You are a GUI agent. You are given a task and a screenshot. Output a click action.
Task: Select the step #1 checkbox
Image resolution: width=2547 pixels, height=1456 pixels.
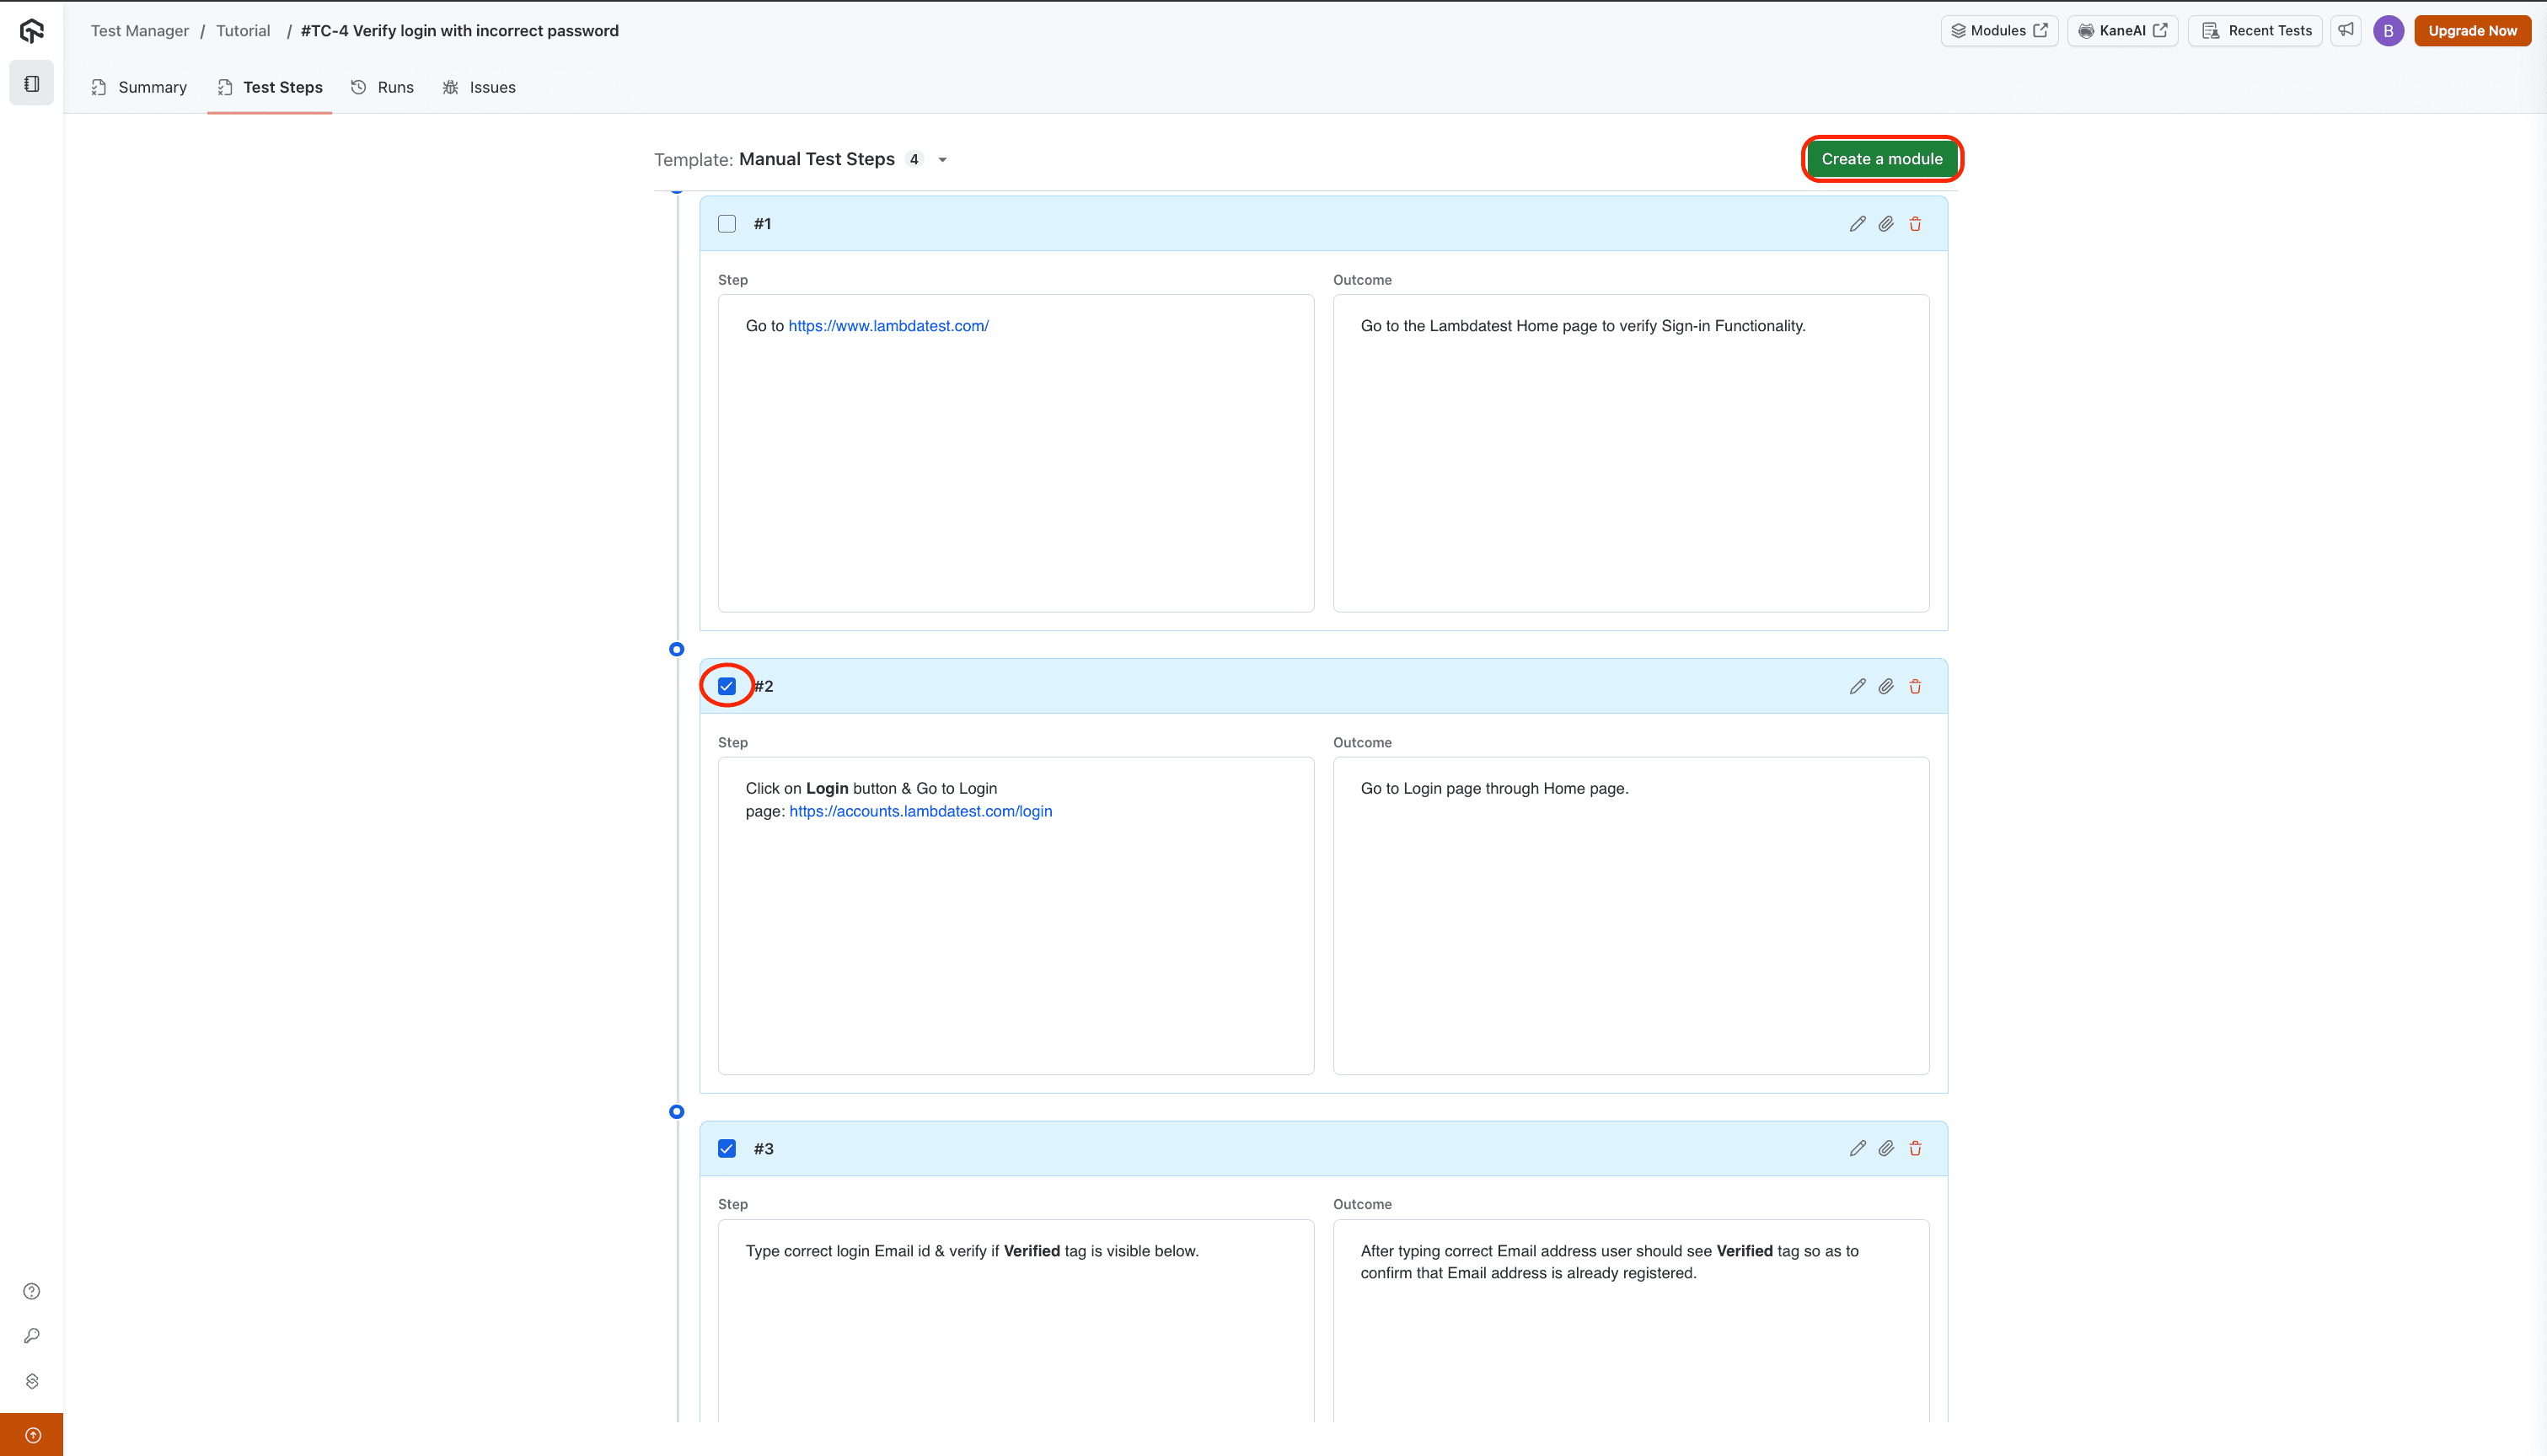[x=727, y=224]
